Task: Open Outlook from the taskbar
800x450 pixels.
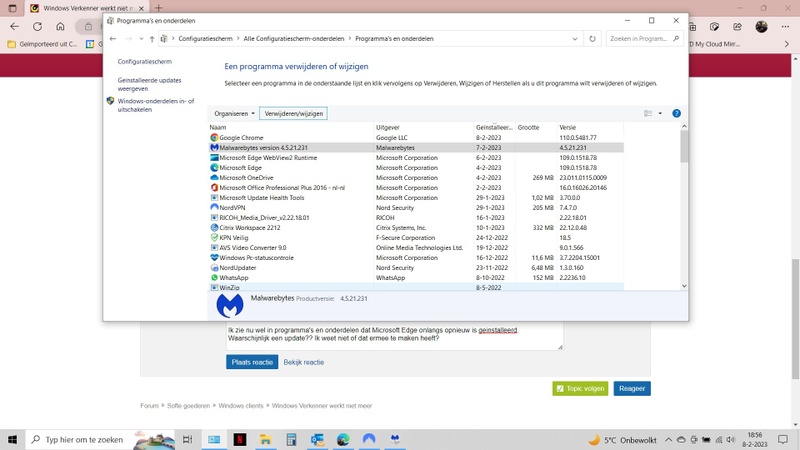Action: pos(317,439)
